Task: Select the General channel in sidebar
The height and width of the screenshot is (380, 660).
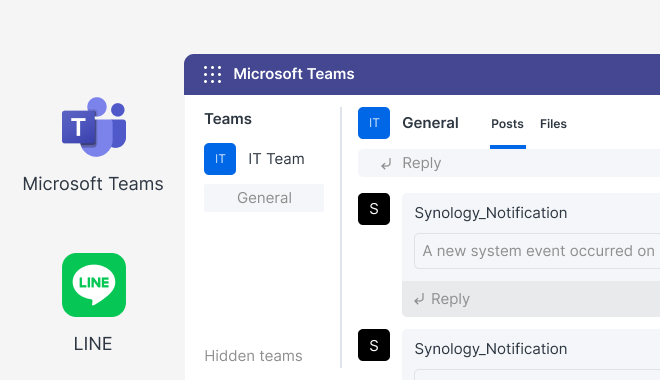Action: pyautogui.click(x=264, y=198)
